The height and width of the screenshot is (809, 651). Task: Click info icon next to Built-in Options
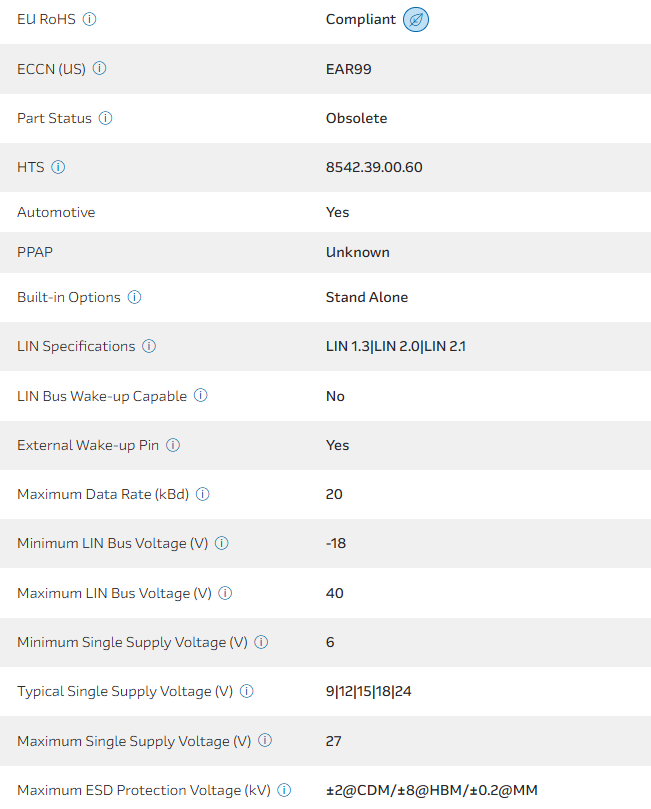tap(135, 297)
